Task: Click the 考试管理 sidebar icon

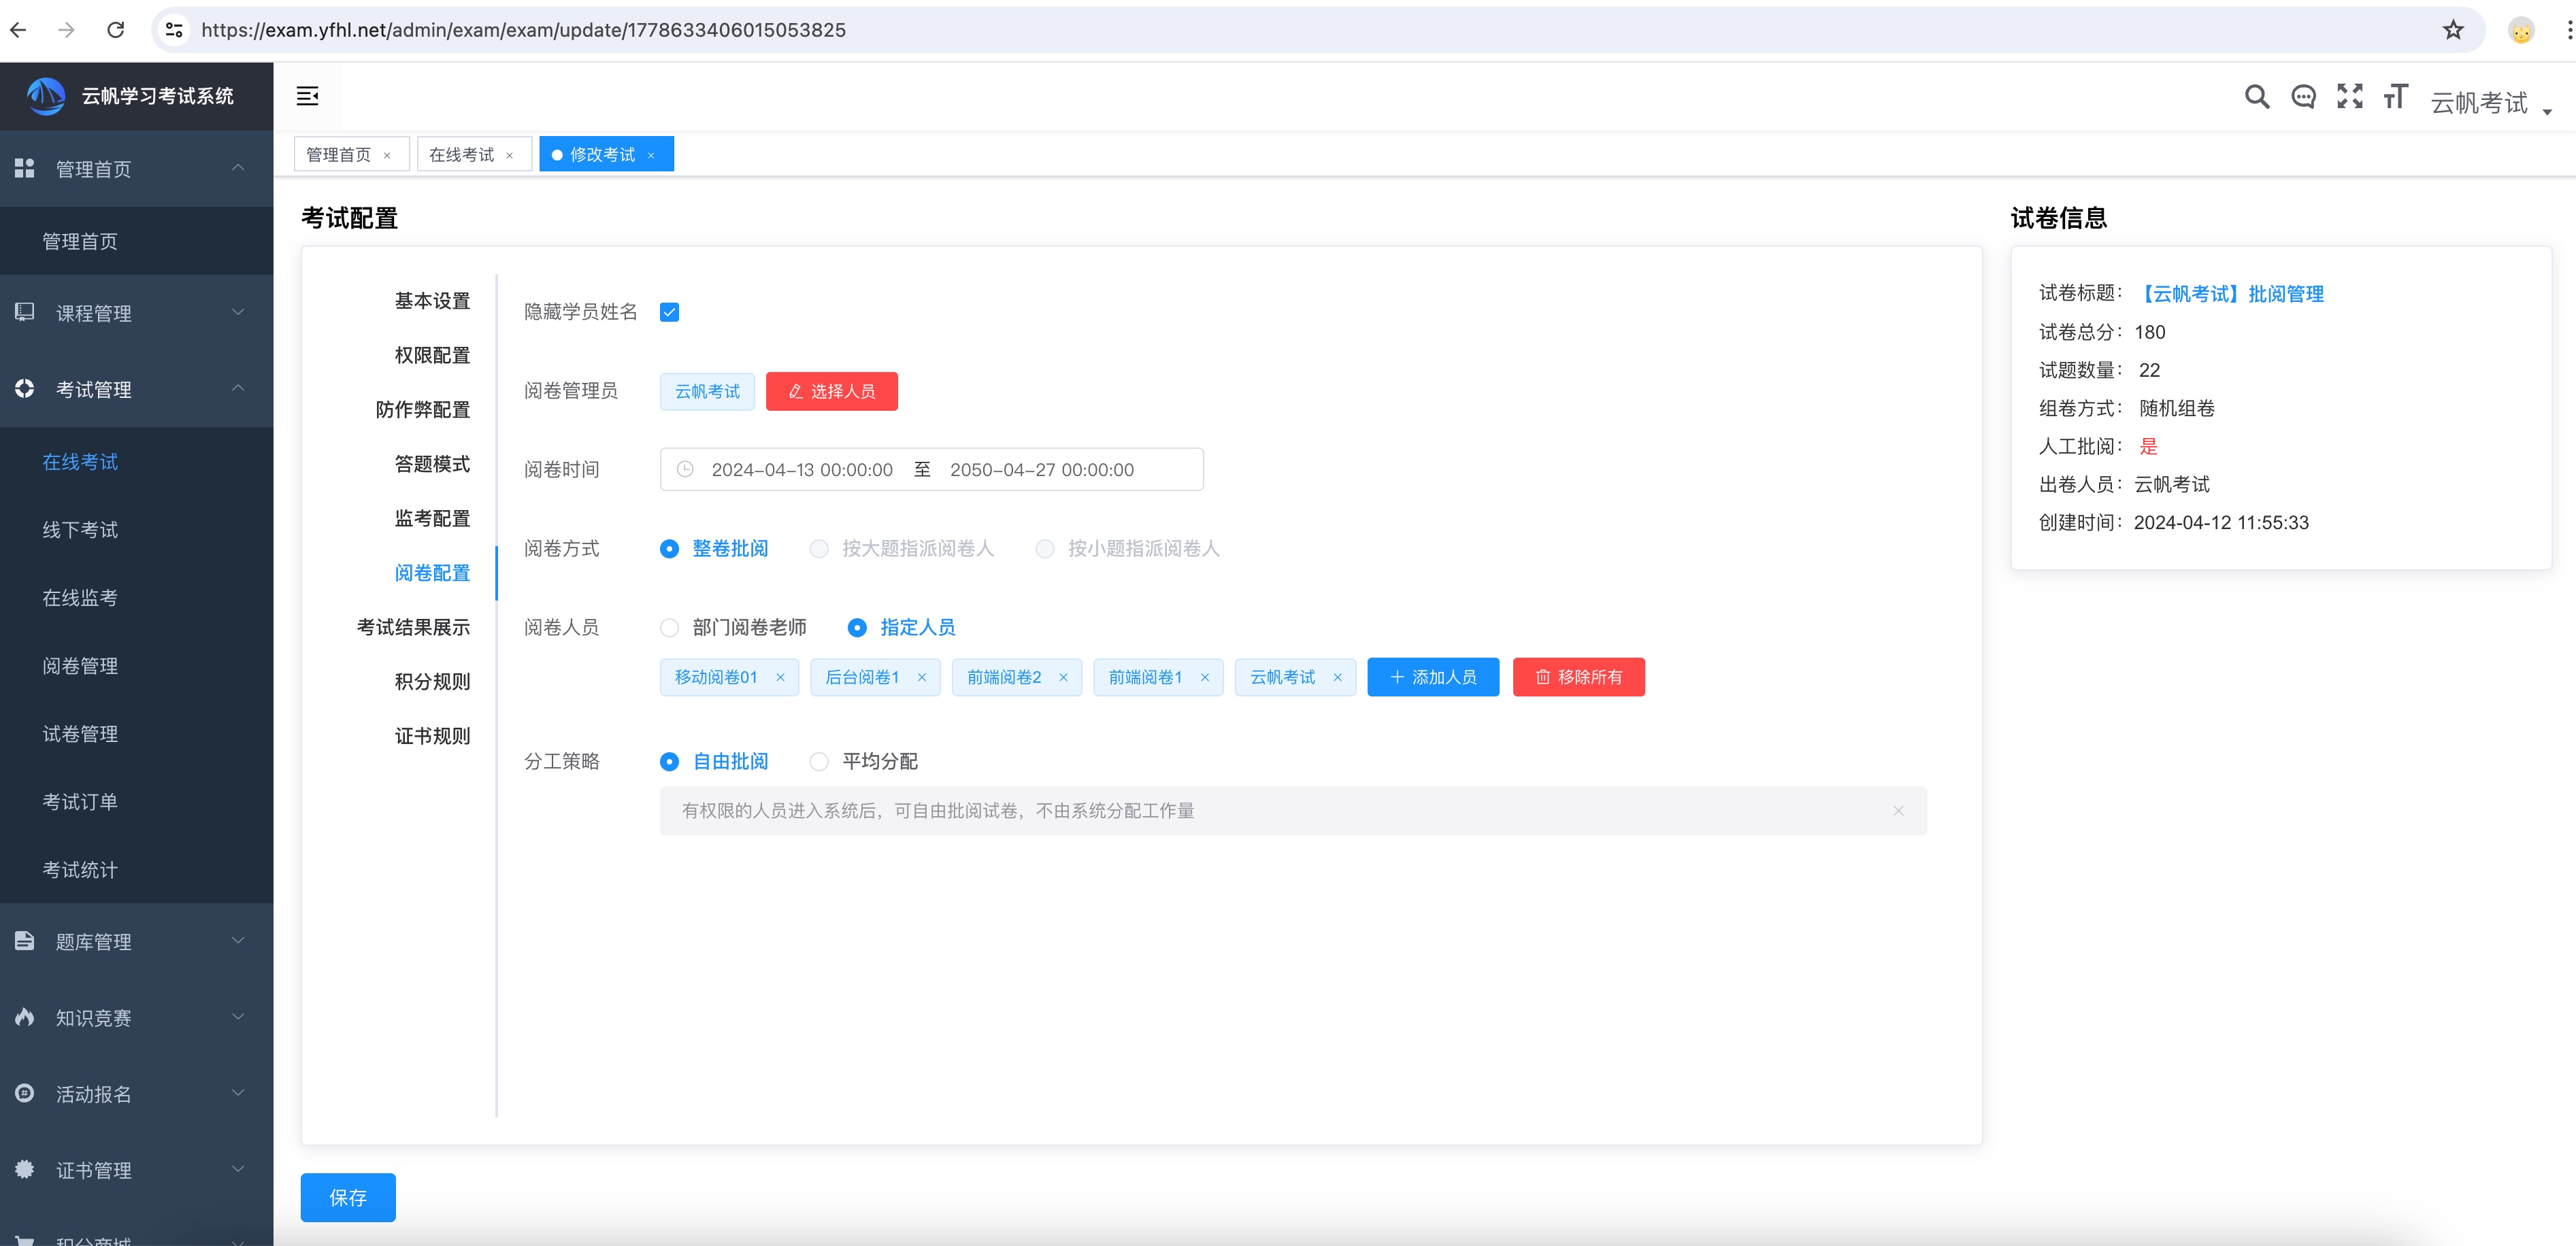Action: point(24,389)
